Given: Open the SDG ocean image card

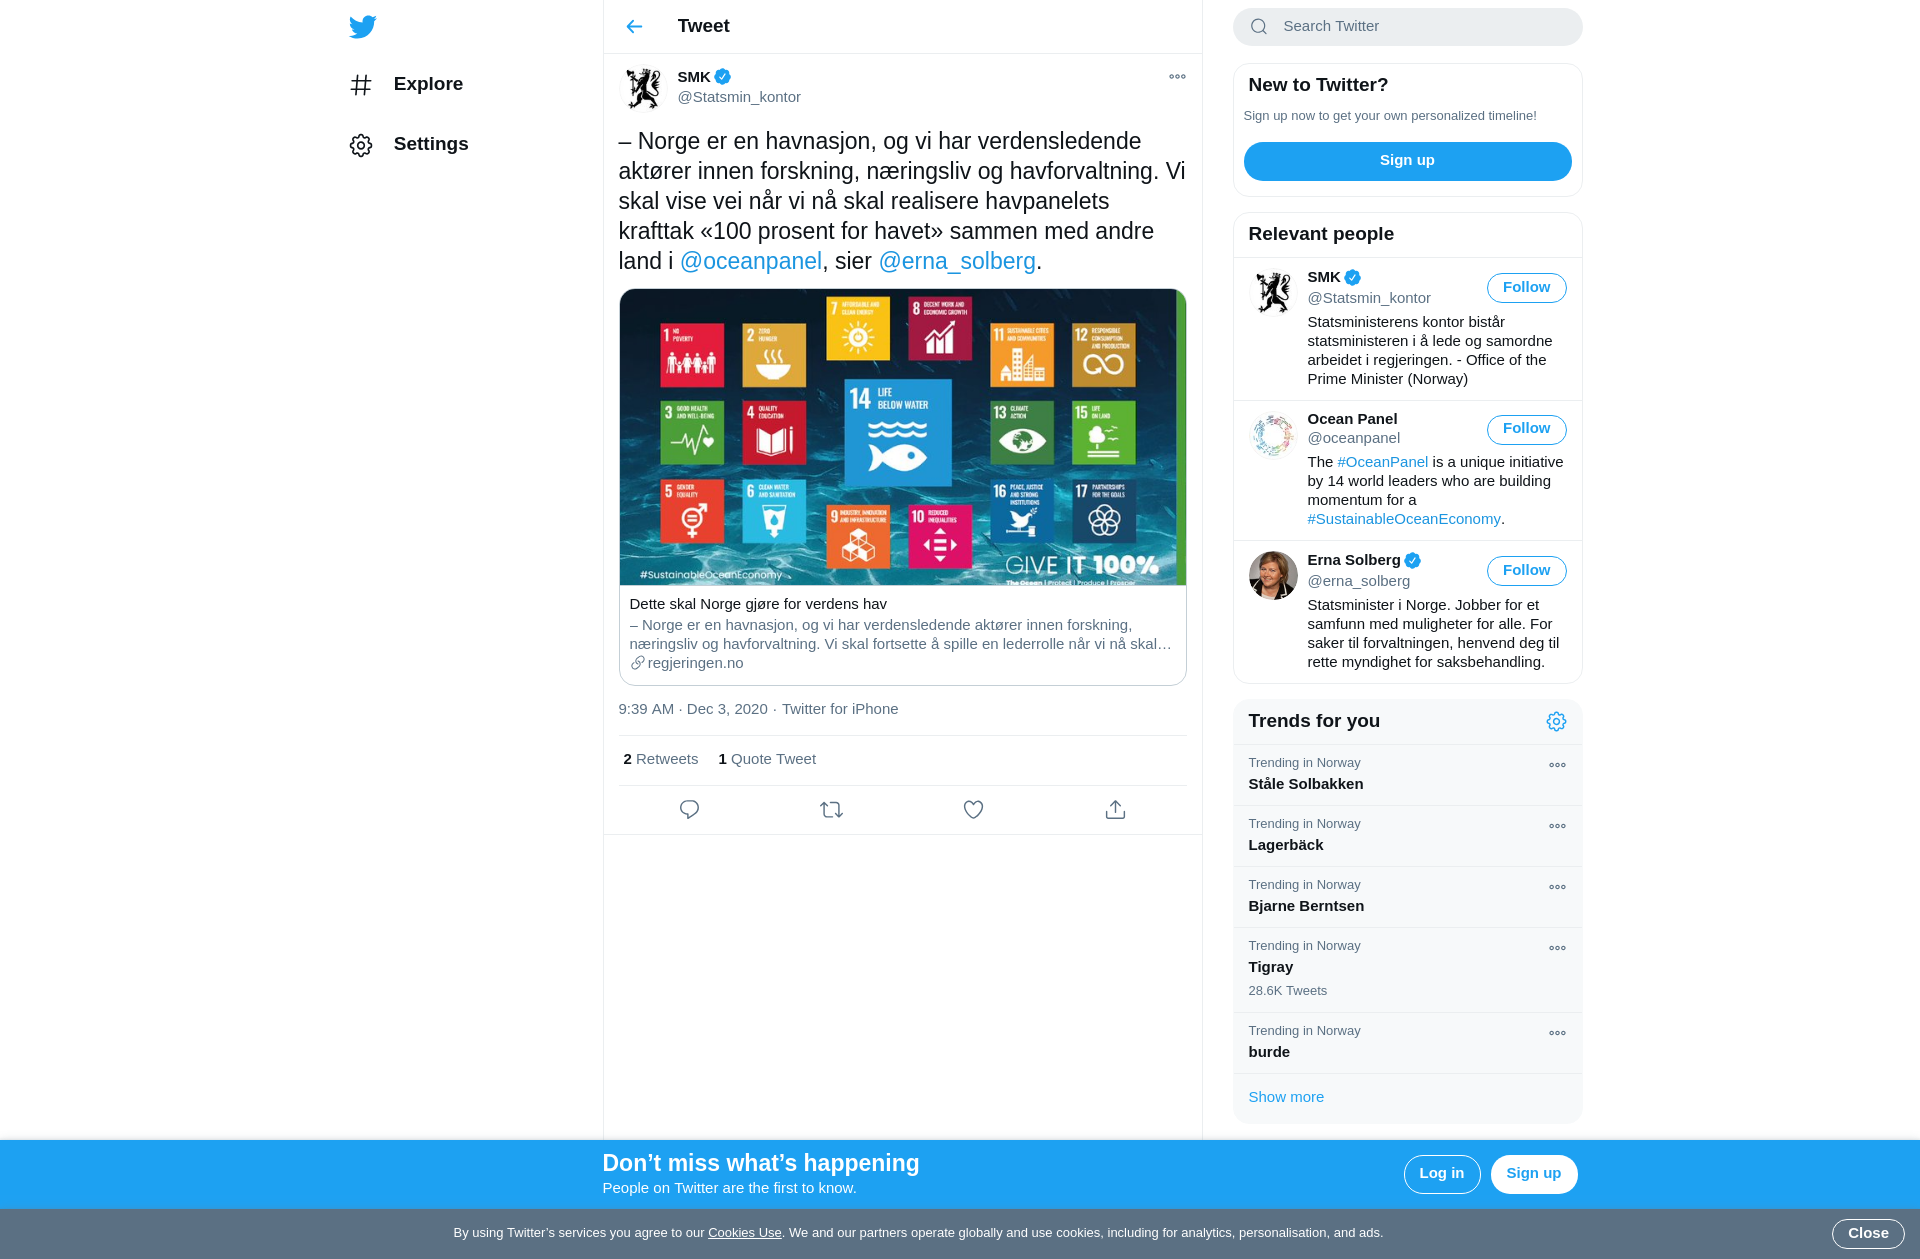Looking at the screenshot, I should (902, 437).
